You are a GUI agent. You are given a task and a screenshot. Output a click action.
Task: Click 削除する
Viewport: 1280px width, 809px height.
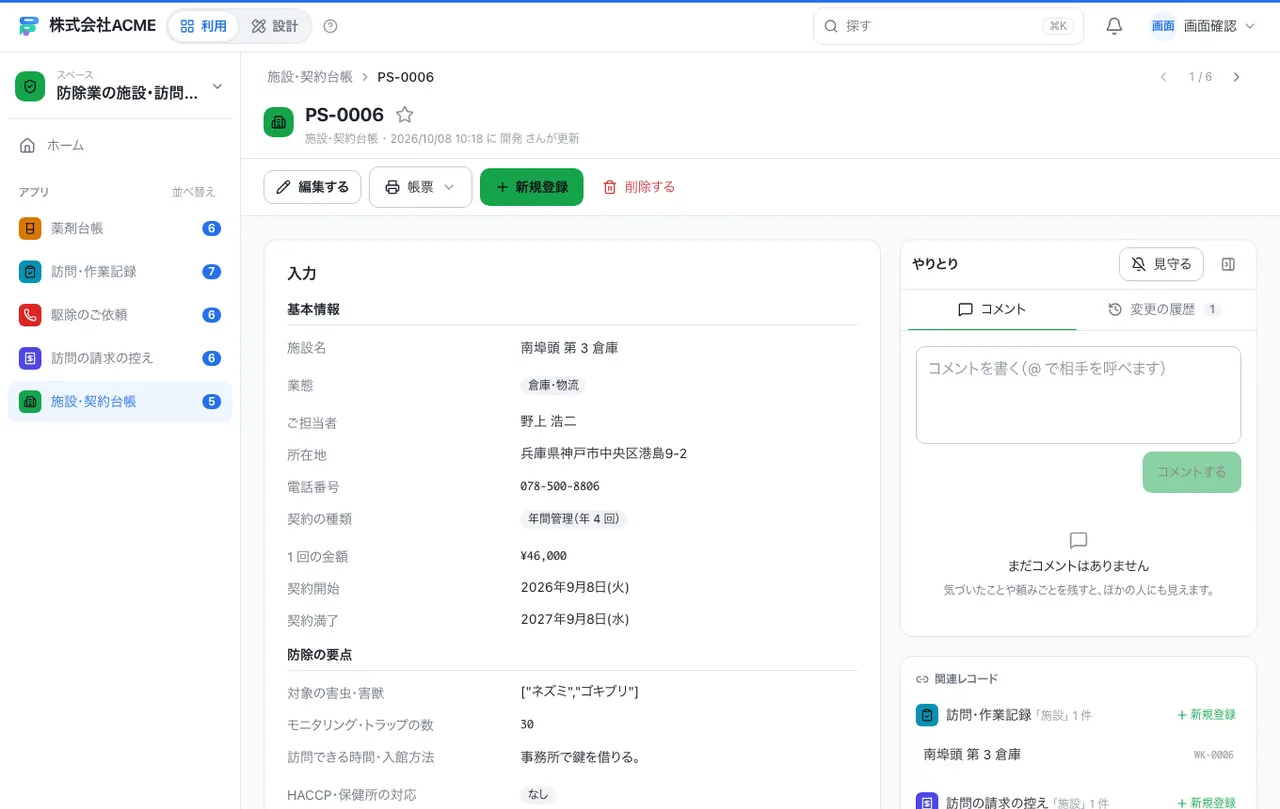pos(639,187)
